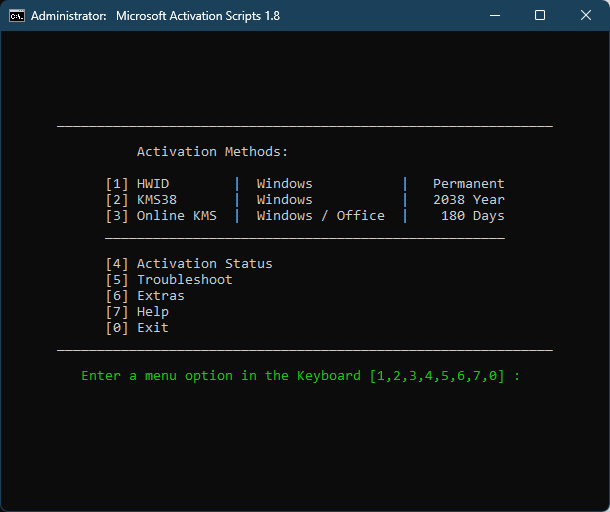Screen dimensions: 610x512
Task: Click the "Activation Methods:" heading
Action: (212, 152)
